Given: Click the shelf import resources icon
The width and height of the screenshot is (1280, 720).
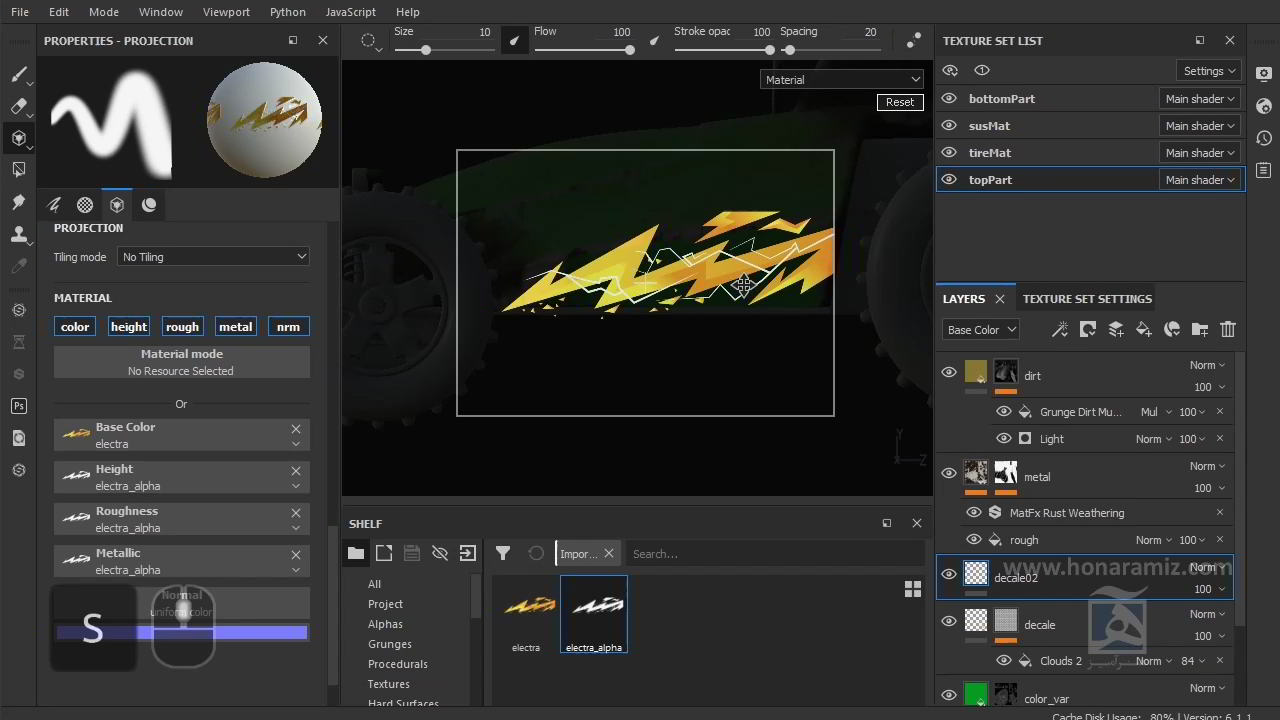Looking at the screenshot, I should (468, 553).
